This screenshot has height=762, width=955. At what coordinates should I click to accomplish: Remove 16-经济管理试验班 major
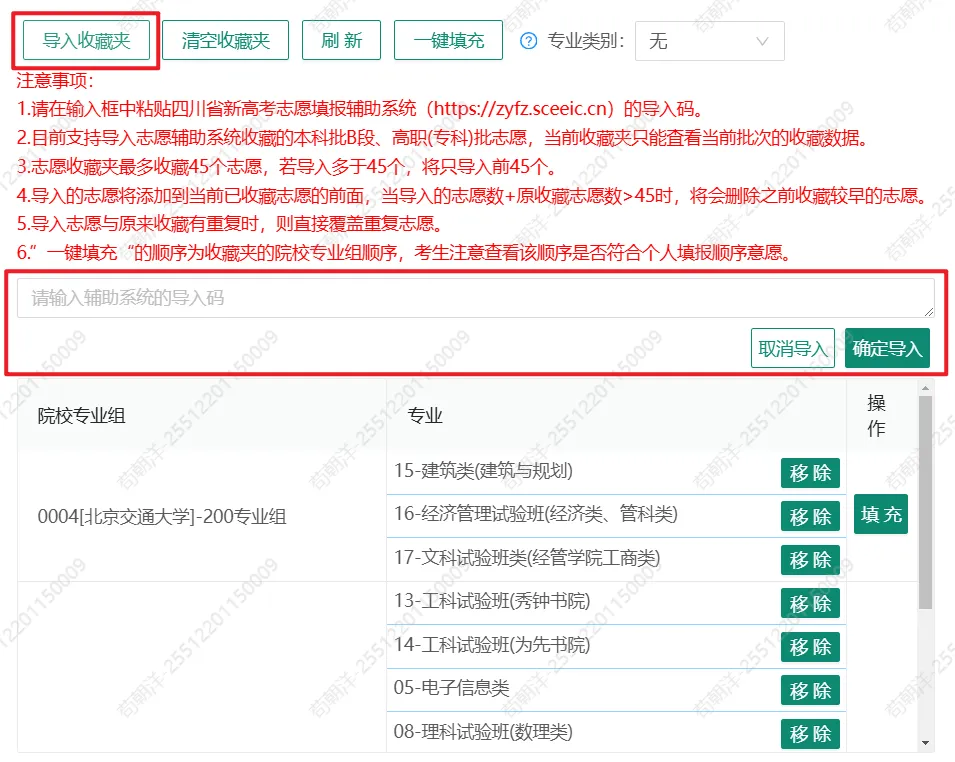(x=810, y=516)
